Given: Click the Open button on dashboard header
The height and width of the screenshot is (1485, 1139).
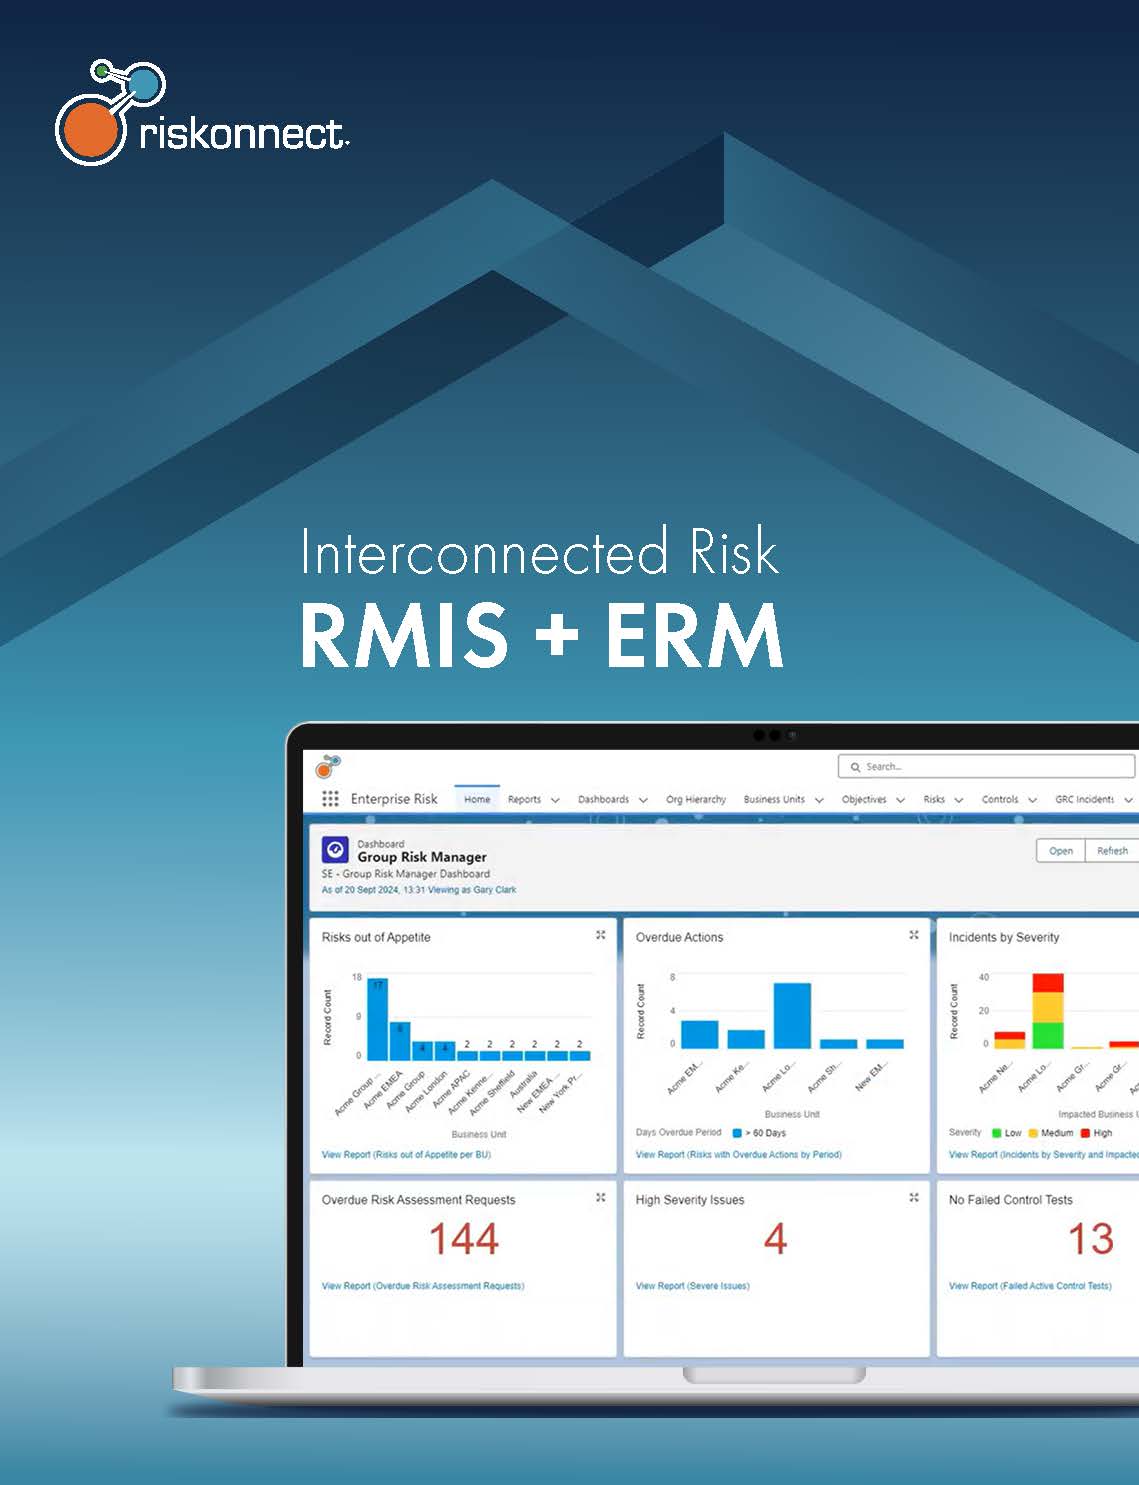Looking at the screenshot, I should [1060, 851].
